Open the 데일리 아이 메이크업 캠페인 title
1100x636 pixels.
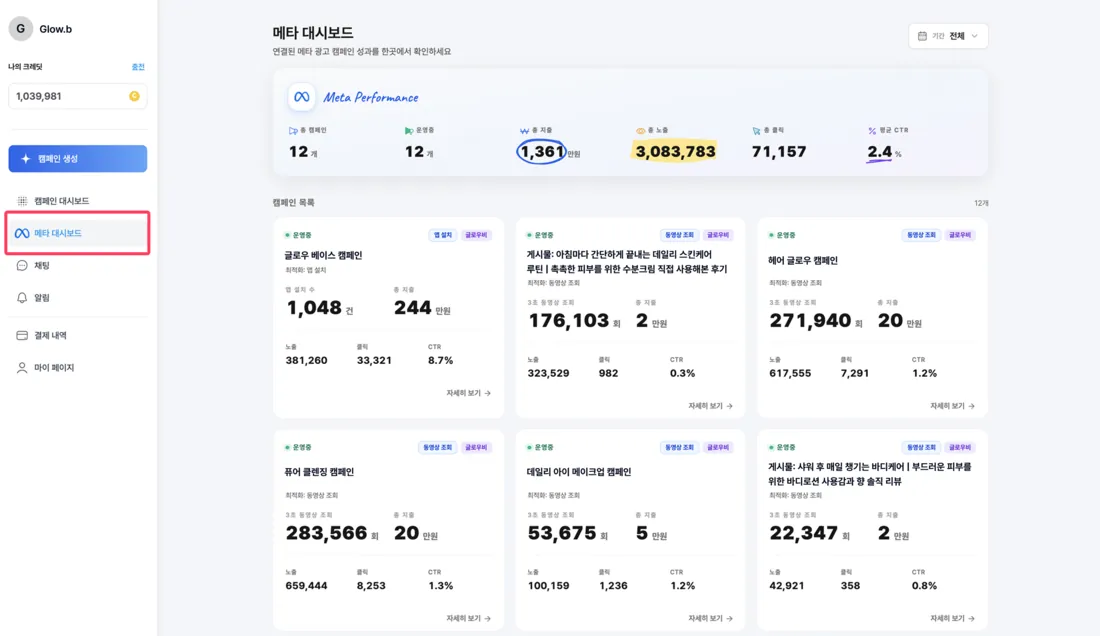point(579,473)
